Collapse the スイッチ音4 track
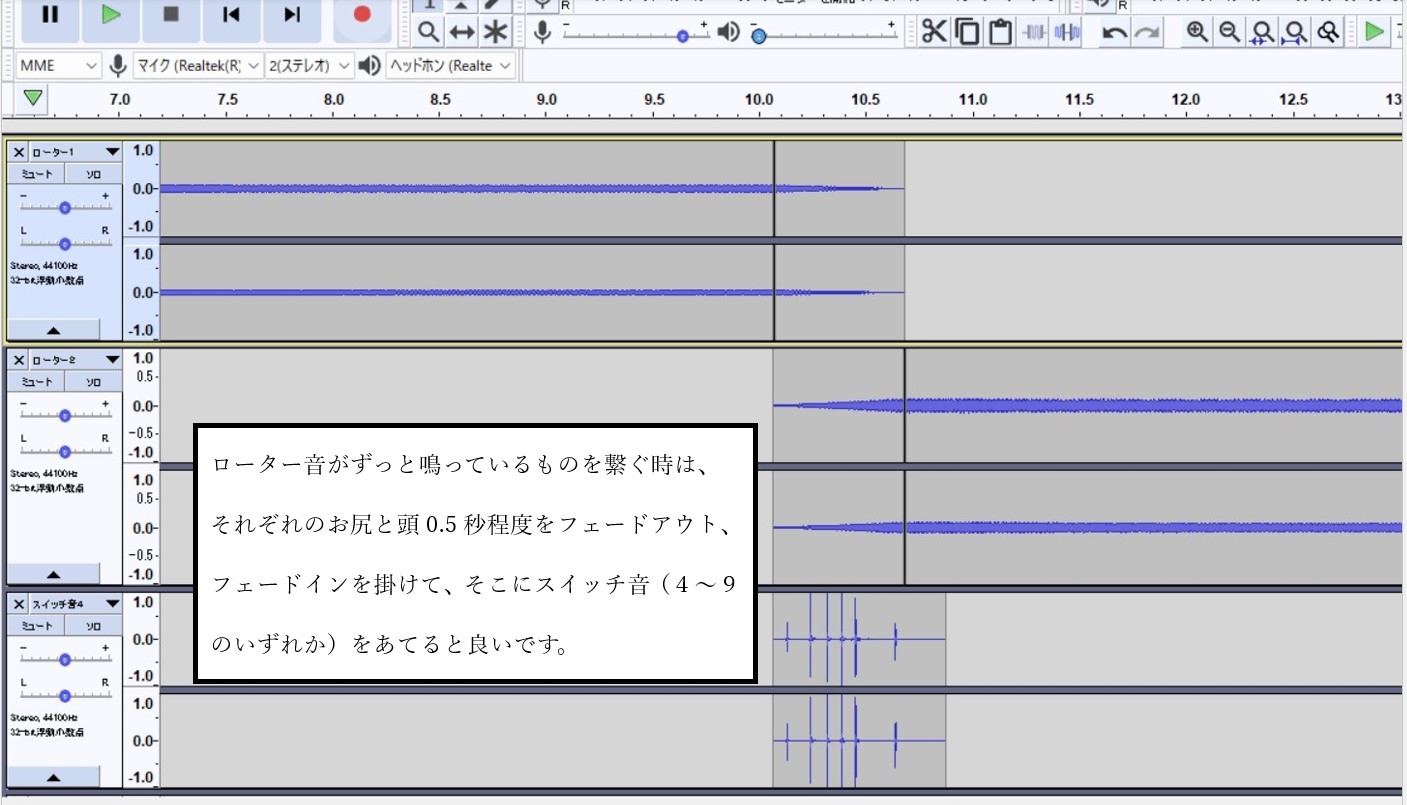Screen dimensions: 1407x805 [53, 777]
